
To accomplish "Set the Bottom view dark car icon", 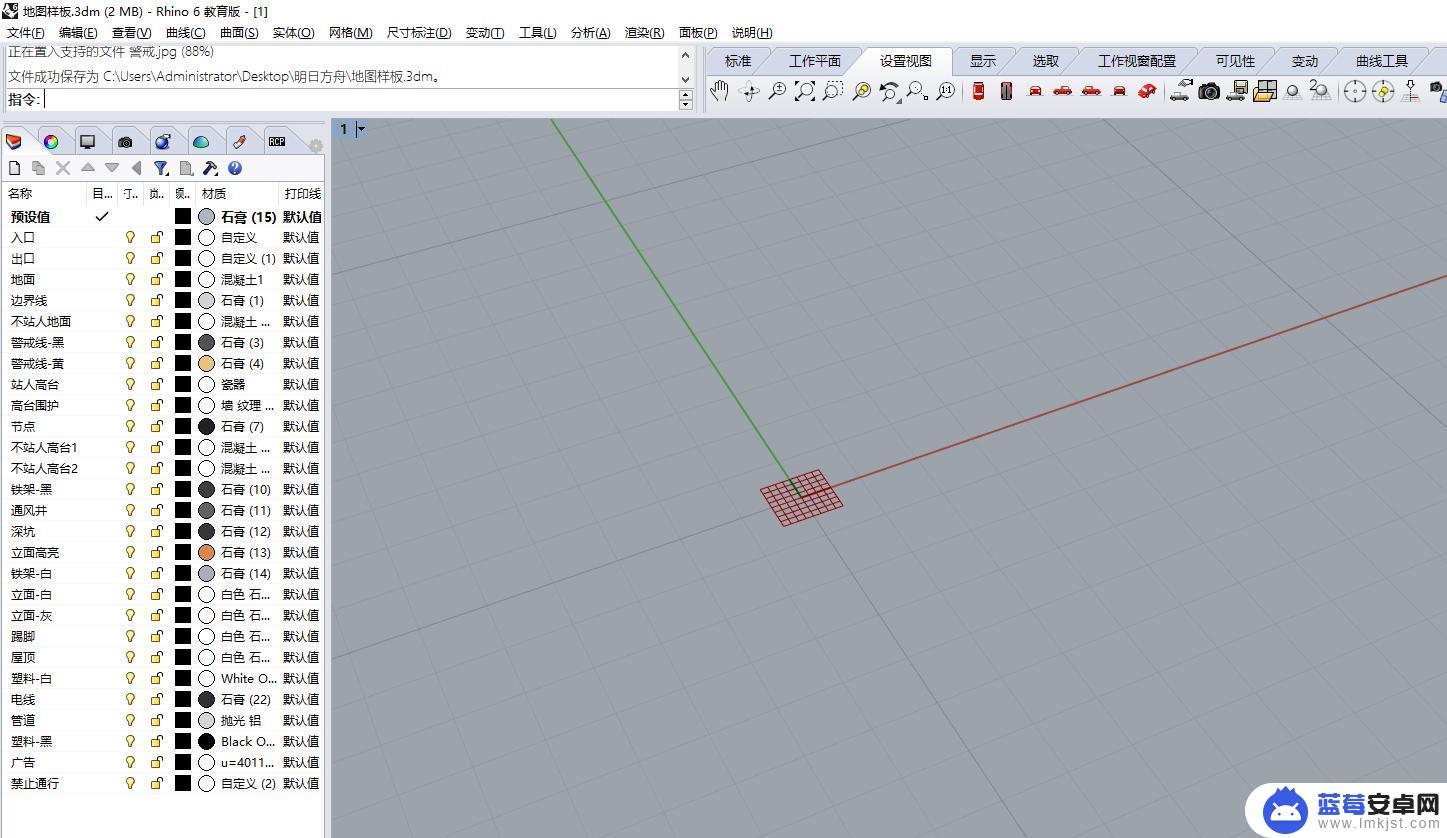I will 1007,91.
